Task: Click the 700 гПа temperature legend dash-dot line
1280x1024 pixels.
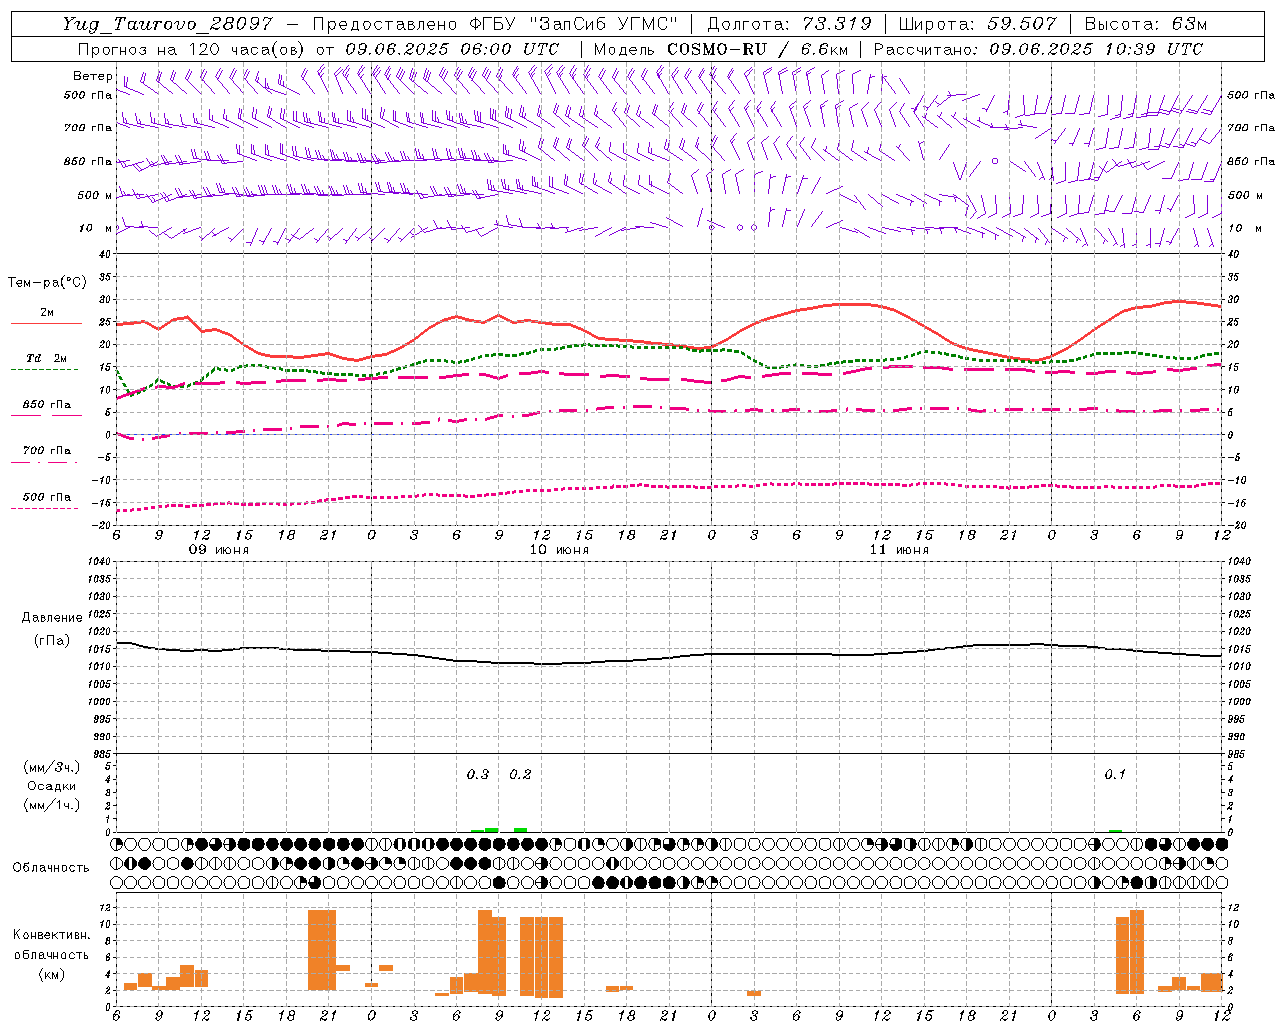Action: 44,462
